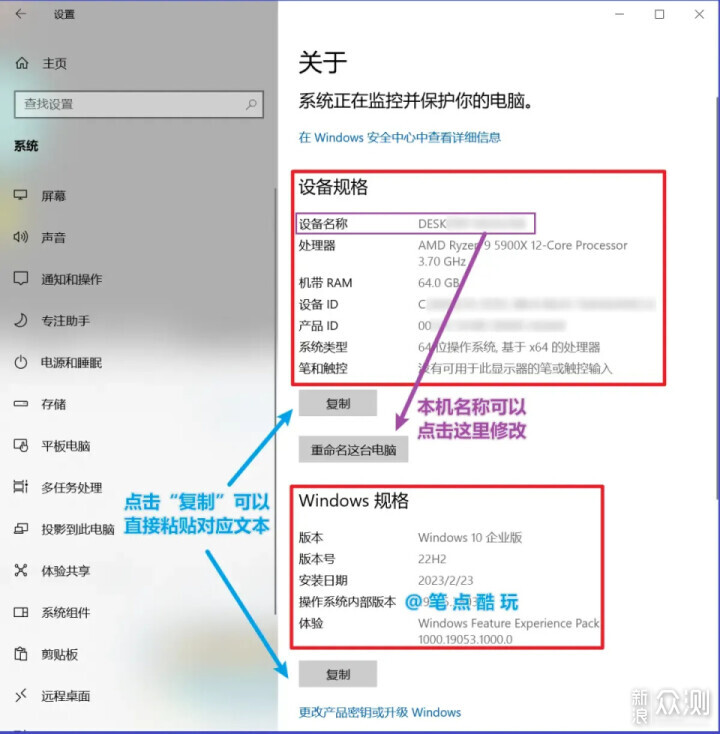Select the 屏幕 display icon
The image size is (720, 734).
pos(21,195)
